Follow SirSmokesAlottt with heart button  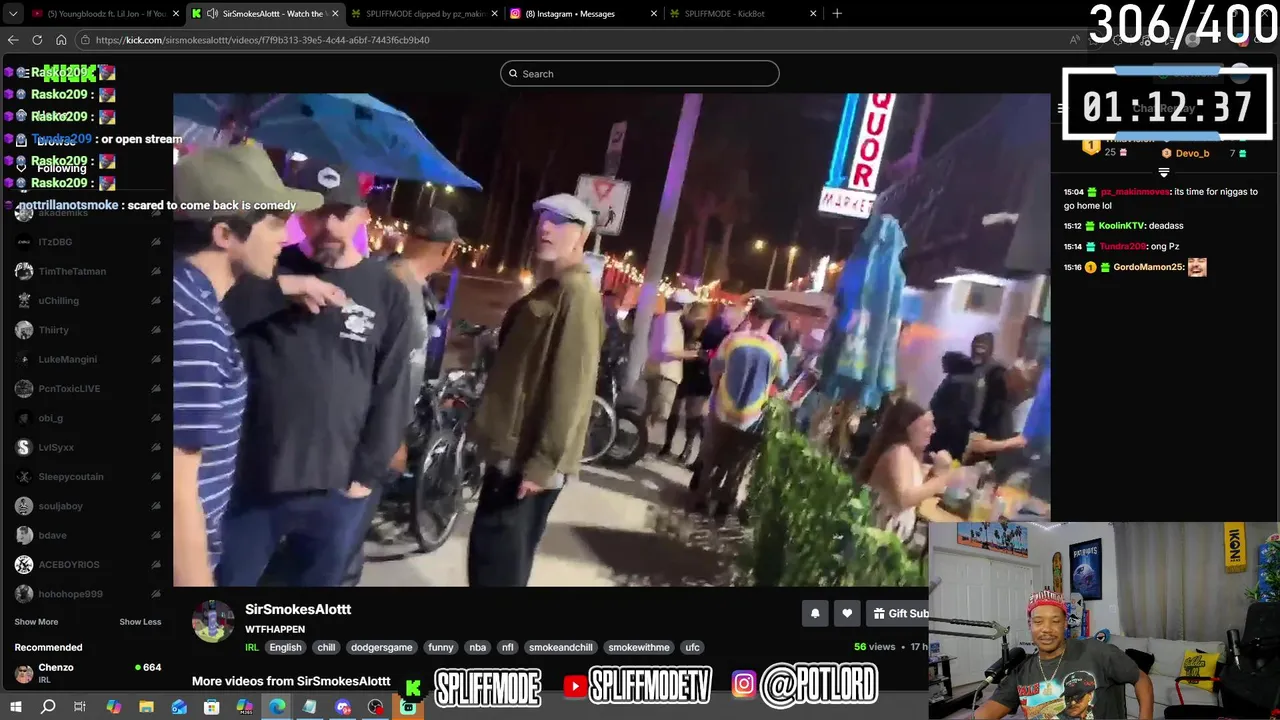pyautogui.click(x=847, y=614)
